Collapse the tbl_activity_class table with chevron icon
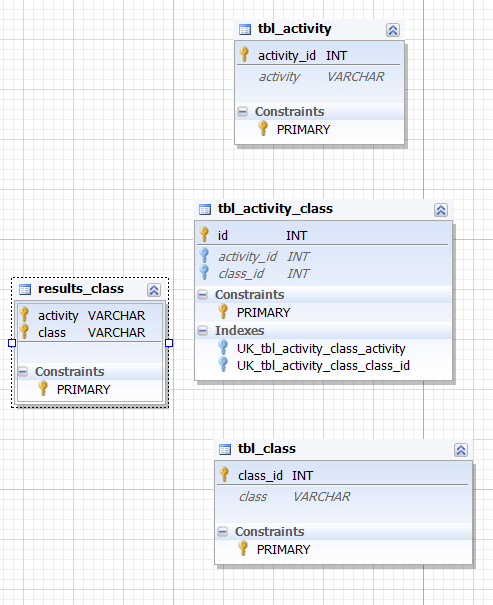Viewport: 493px width, 605px height. pos(441,210)
